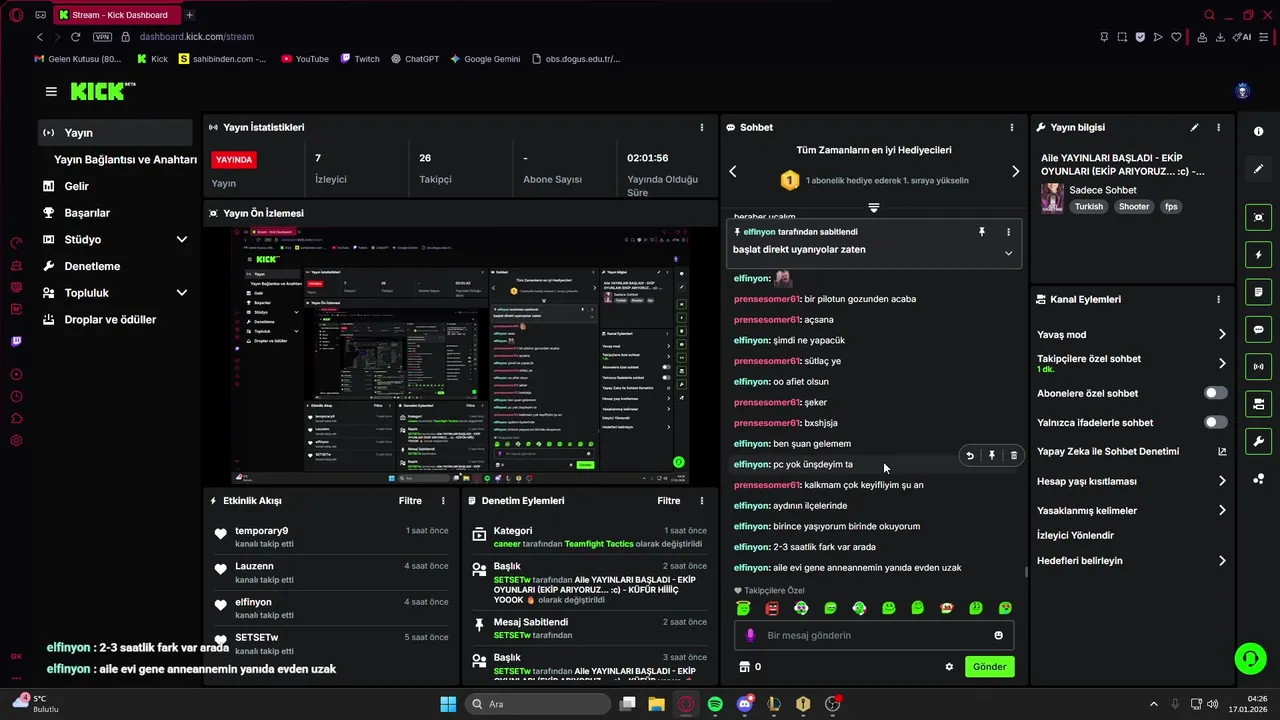The image size is (1280, 720).
Task: Open the hamburger menu beside the Kick logo
Action: coord(51,91)
